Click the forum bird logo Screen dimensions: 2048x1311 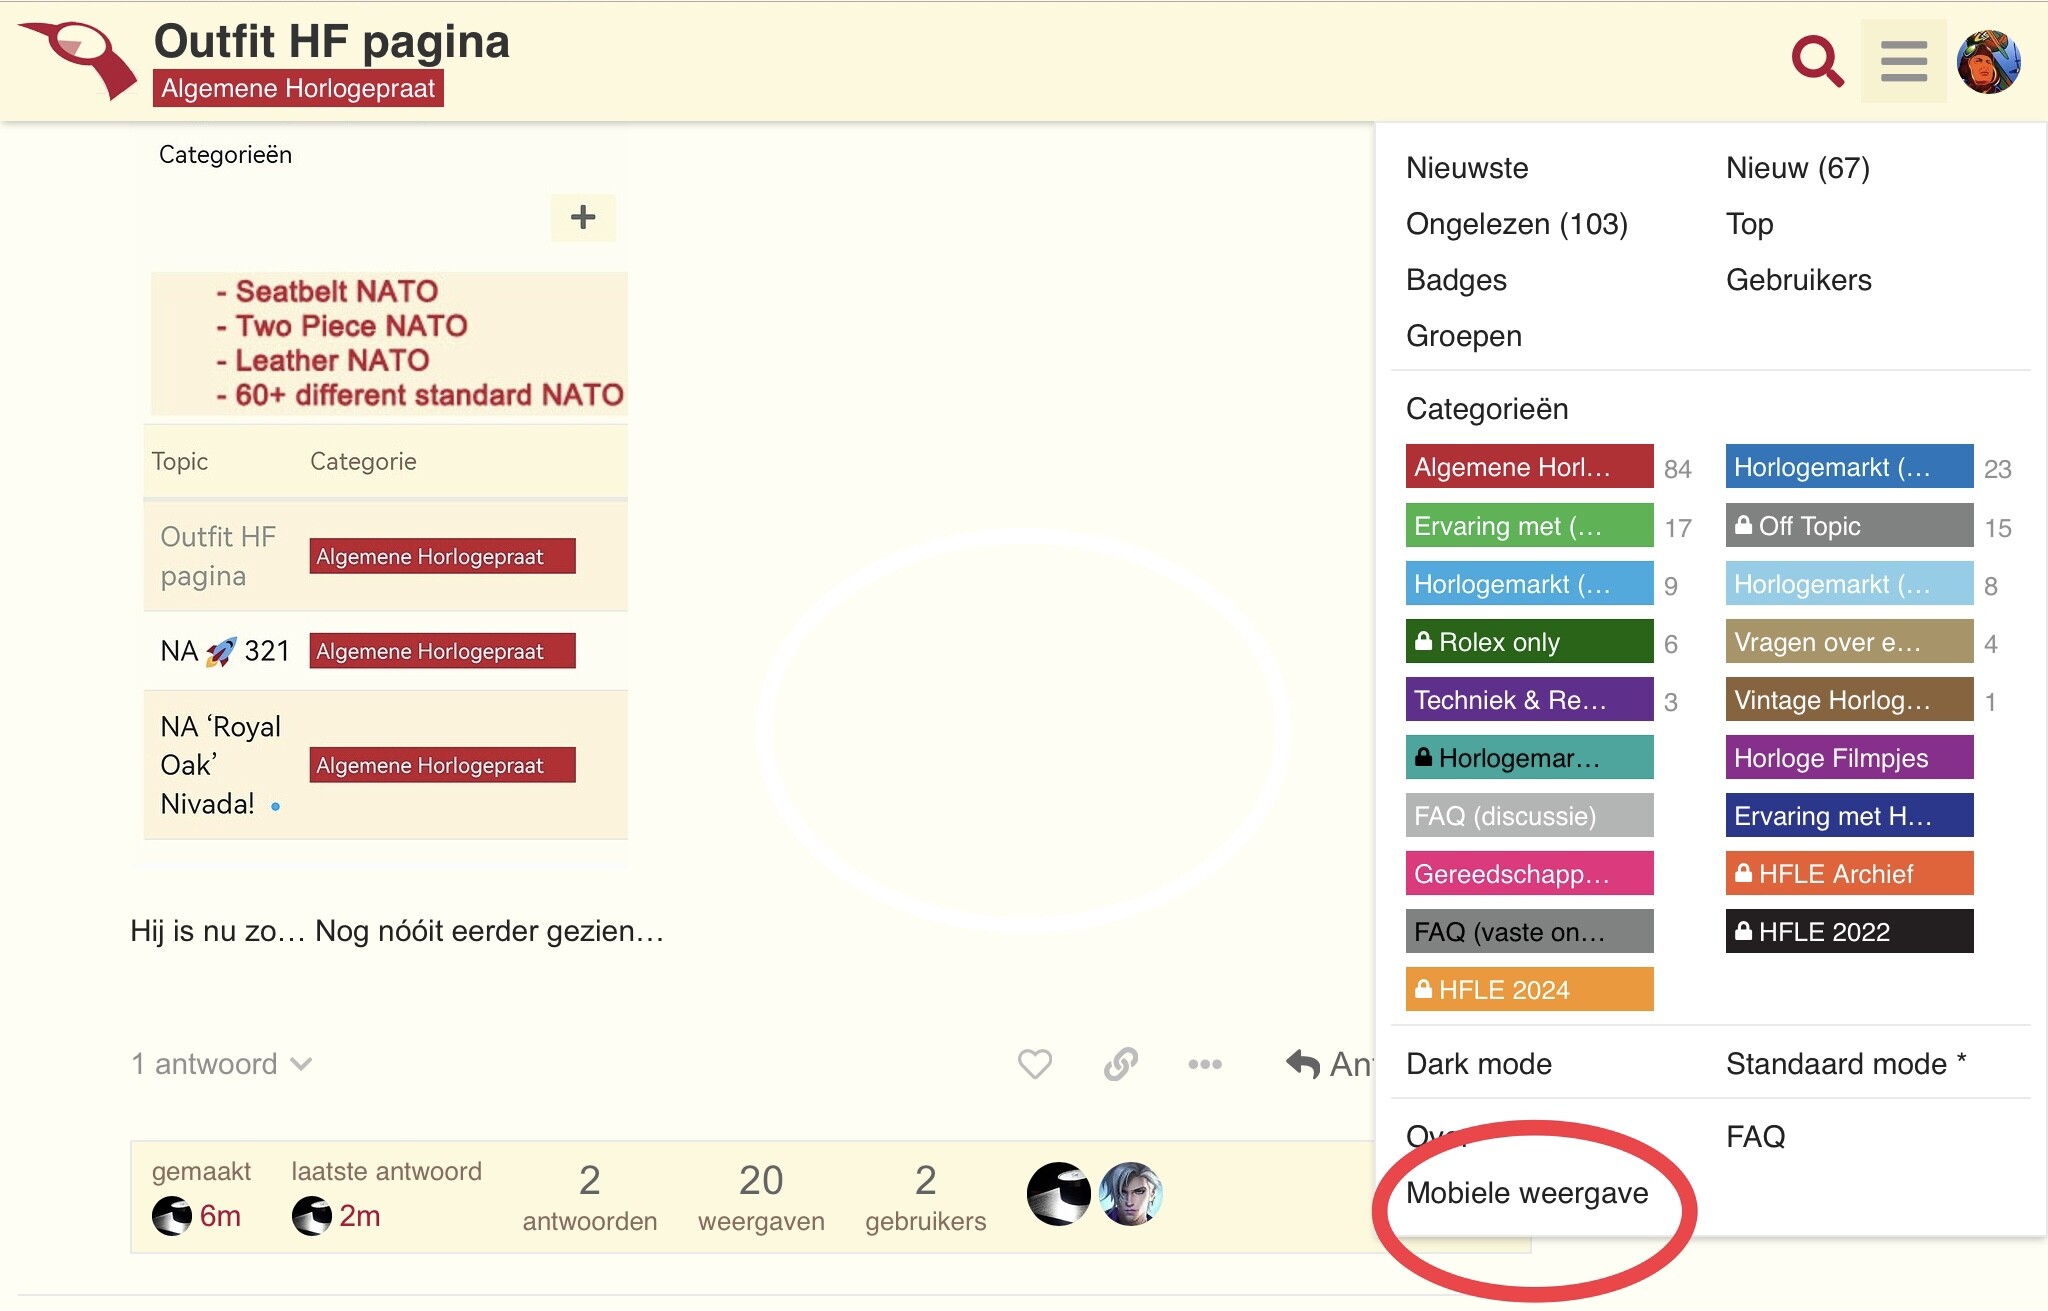click(x=78, y=60)
